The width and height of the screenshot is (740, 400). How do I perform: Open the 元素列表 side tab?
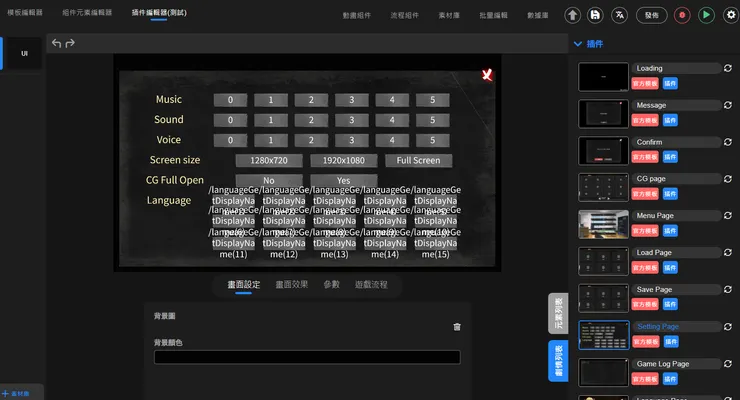click(558, 313)
